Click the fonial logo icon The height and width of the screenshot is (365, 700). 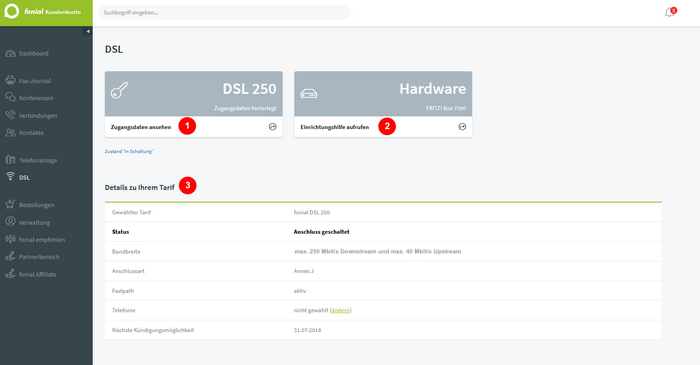[x=11, y=11]
